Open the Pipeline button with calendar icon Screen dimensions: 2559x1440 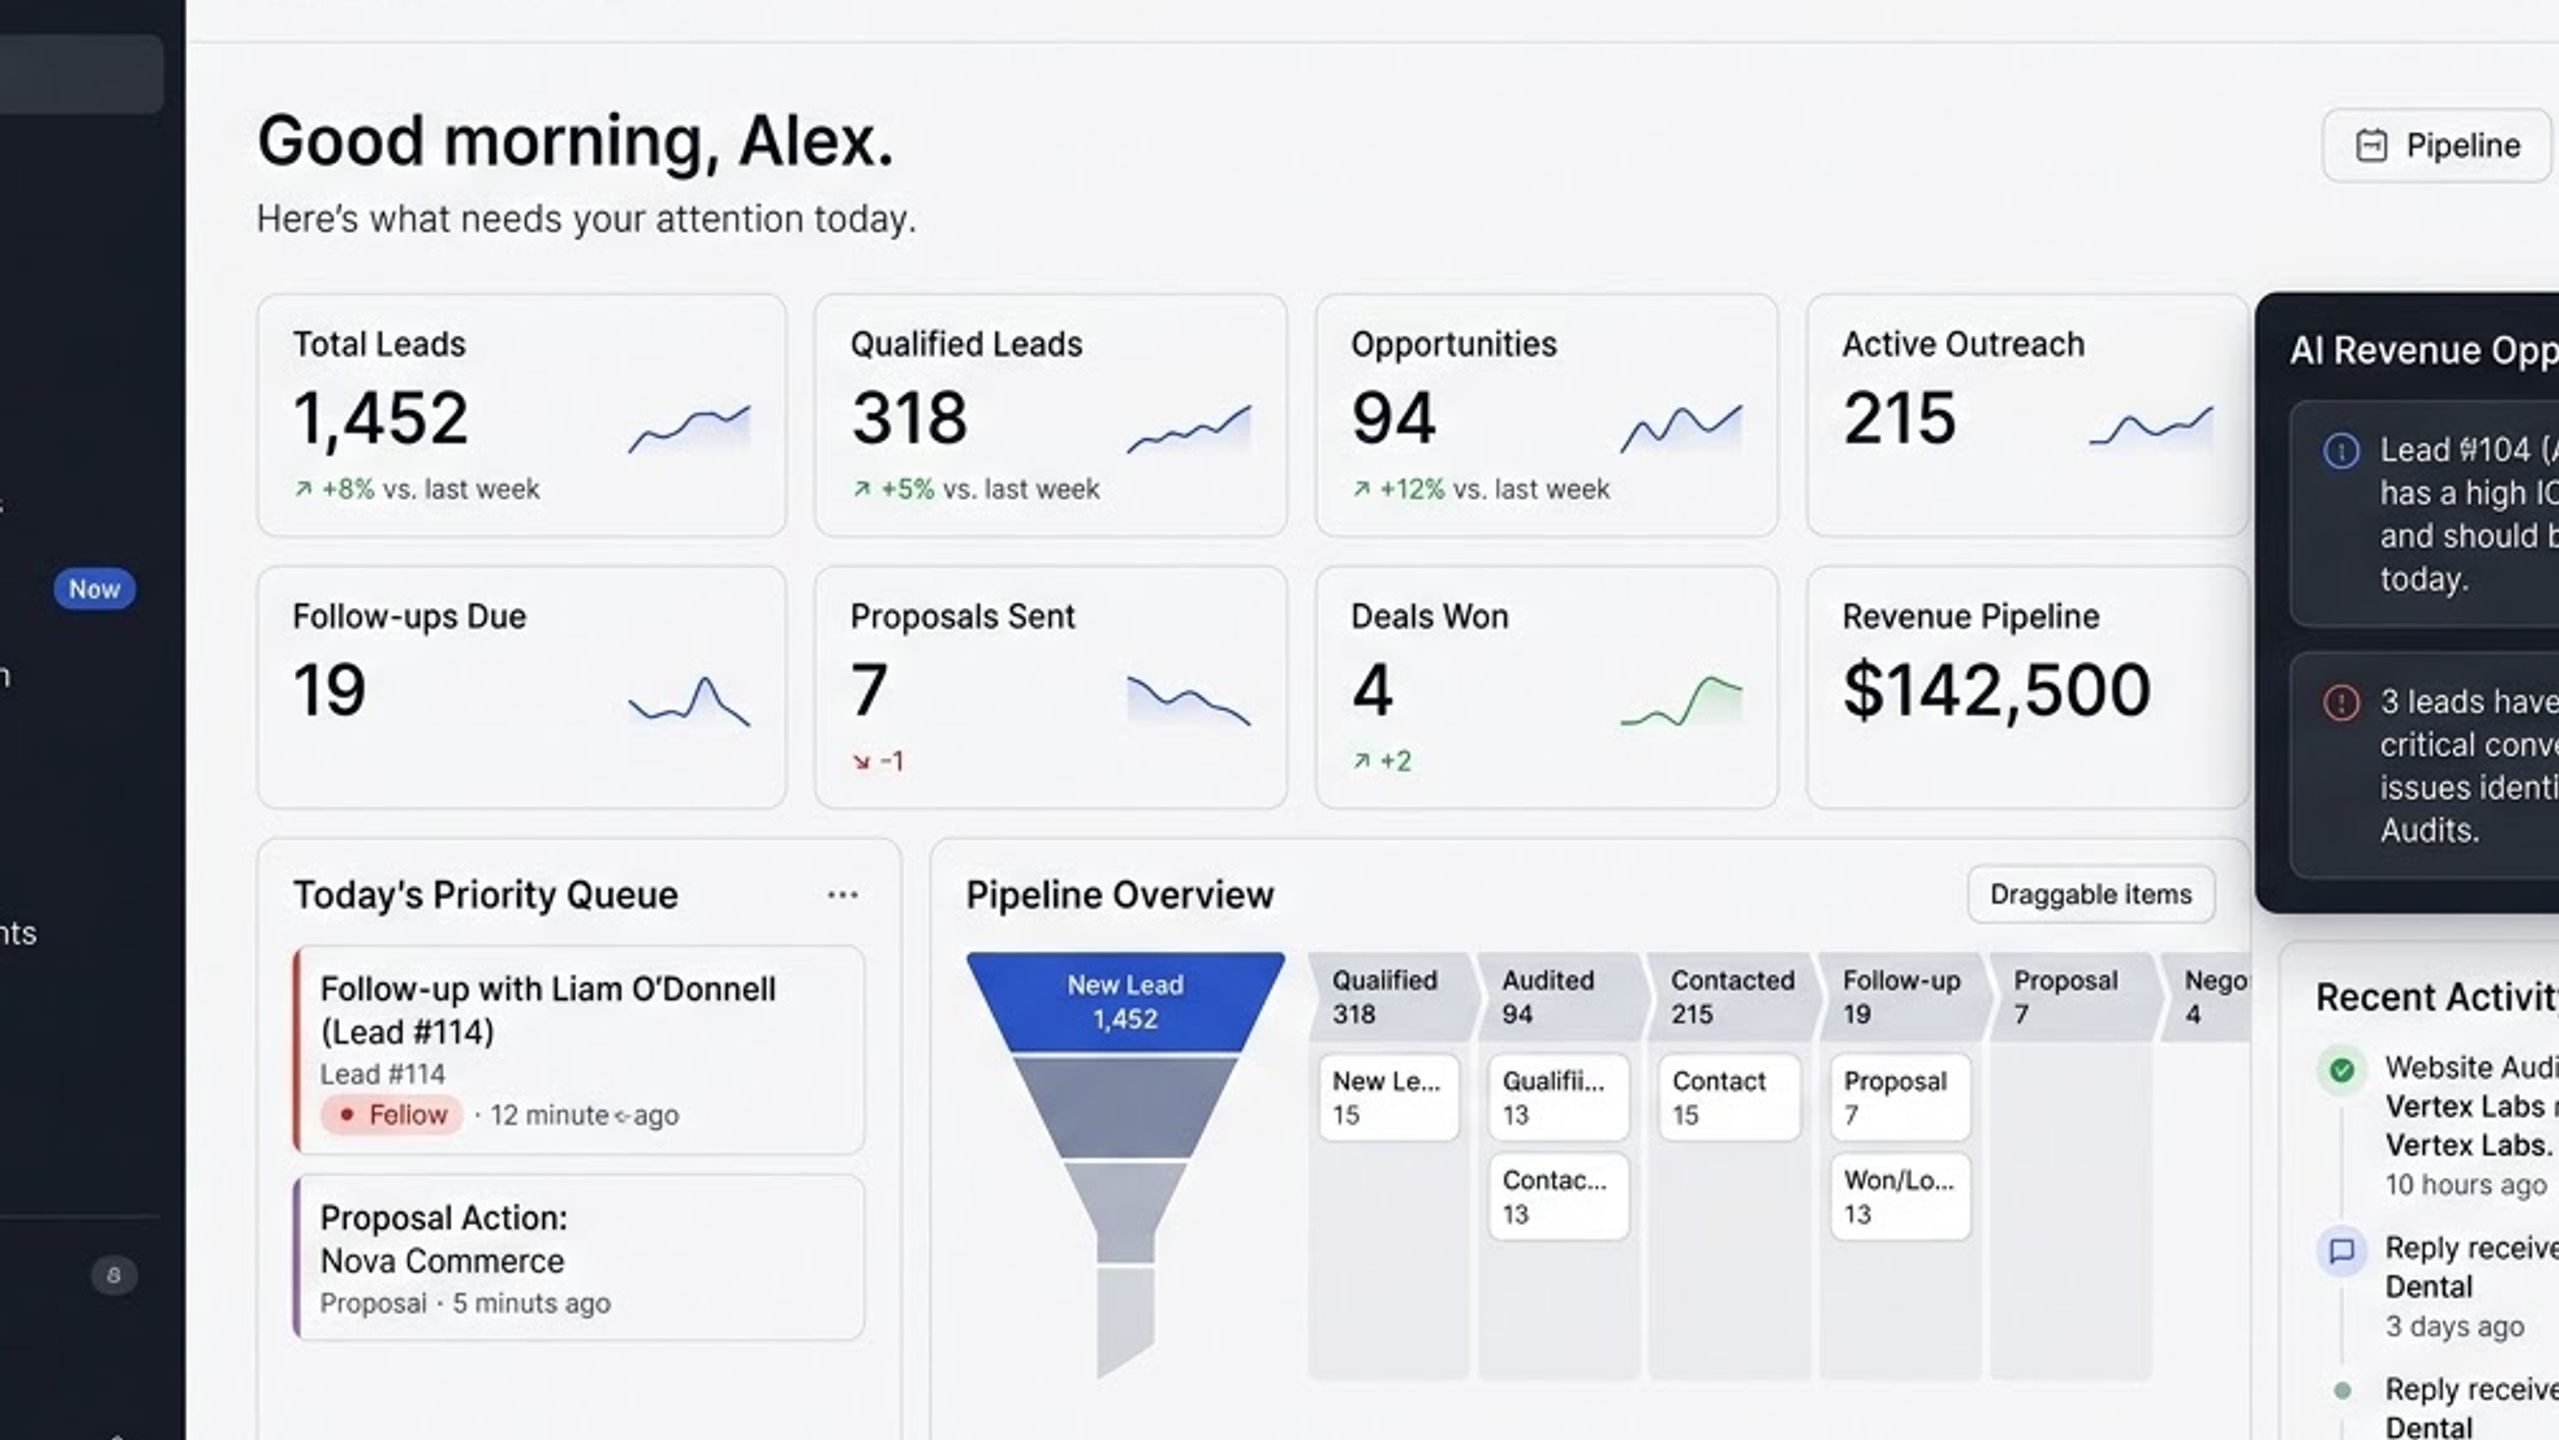pyautogui.click(x=2435, y=146)
